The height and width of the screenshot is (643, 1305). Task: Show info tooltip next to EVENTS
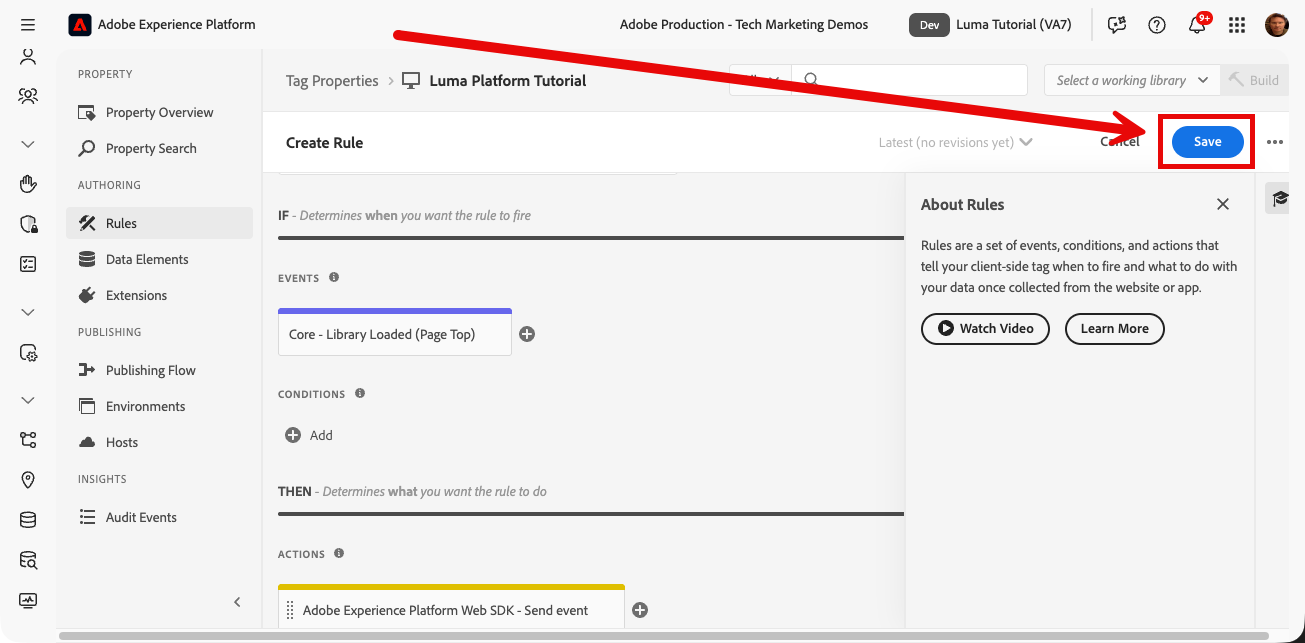[x=334, y=277]
